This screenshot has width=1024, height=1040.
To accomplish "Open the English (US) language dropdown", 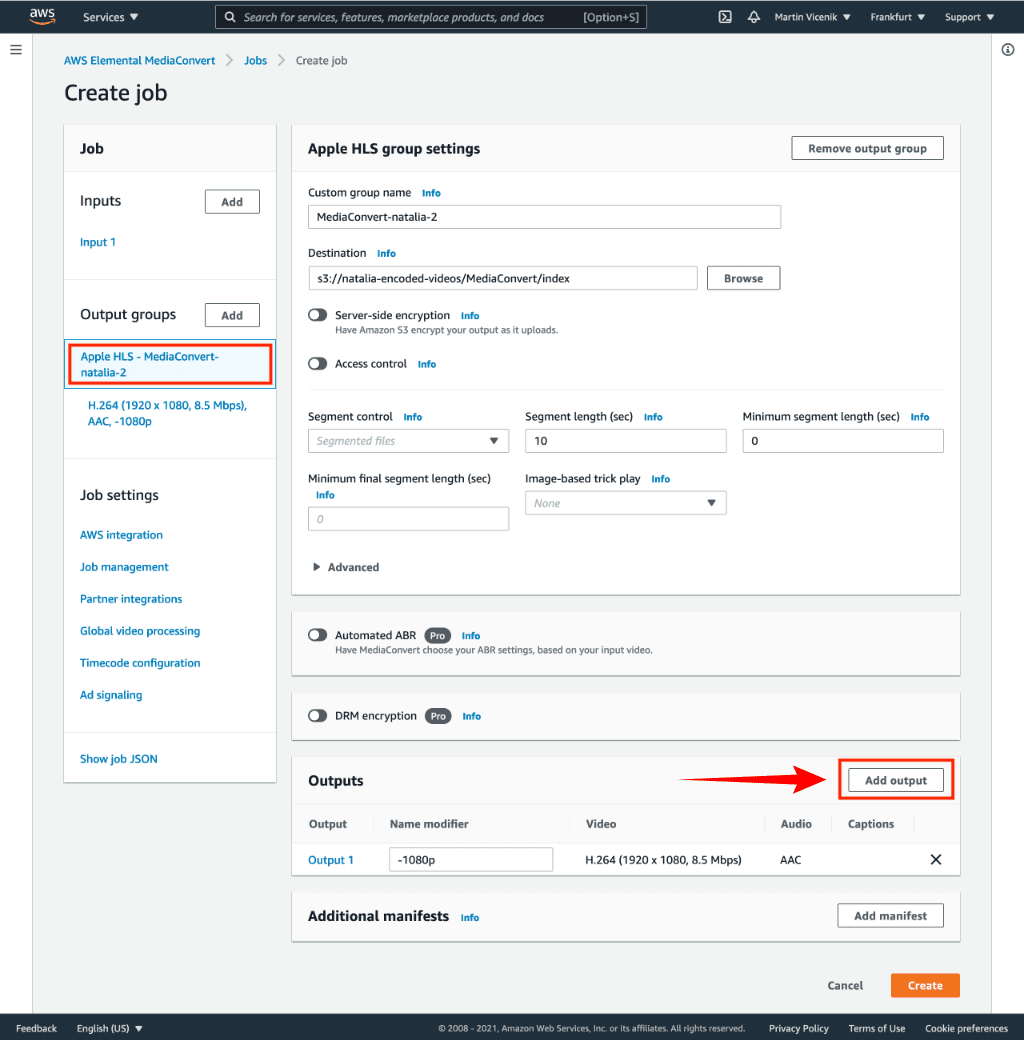I will click(109, 1028).
